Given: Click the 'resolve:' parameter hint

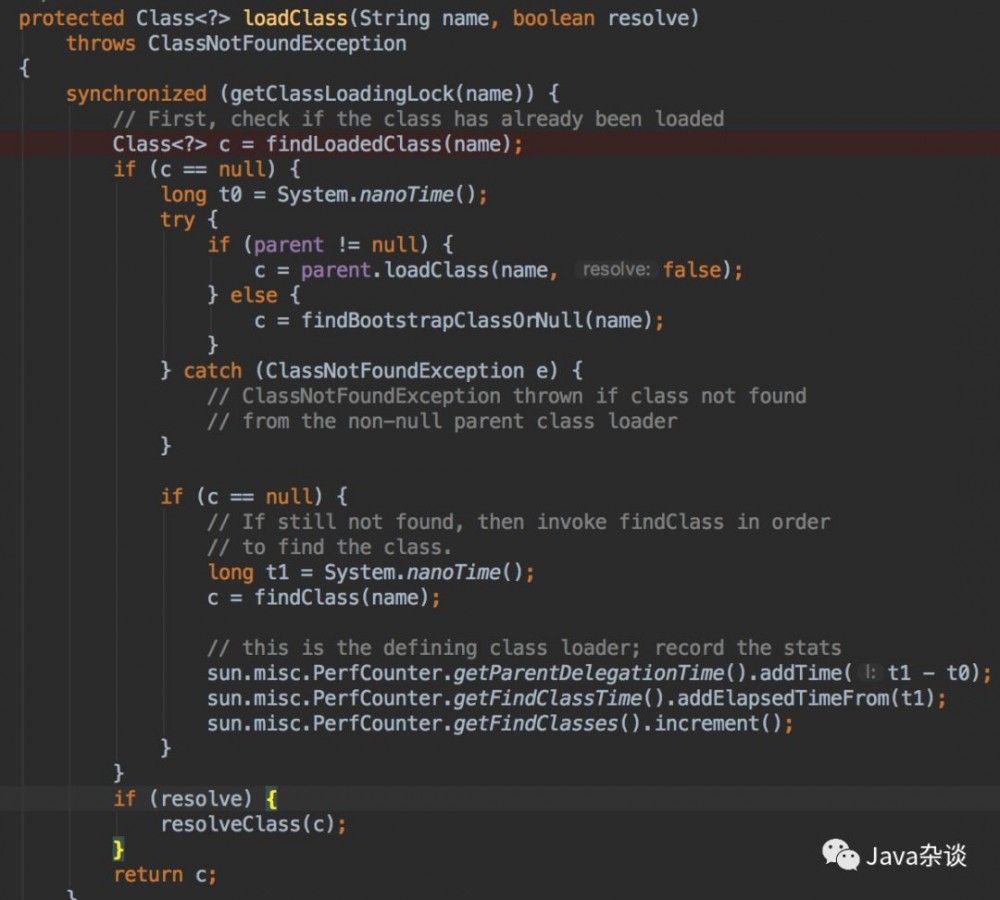Looking at the screenshot, I should click(616, 269).
